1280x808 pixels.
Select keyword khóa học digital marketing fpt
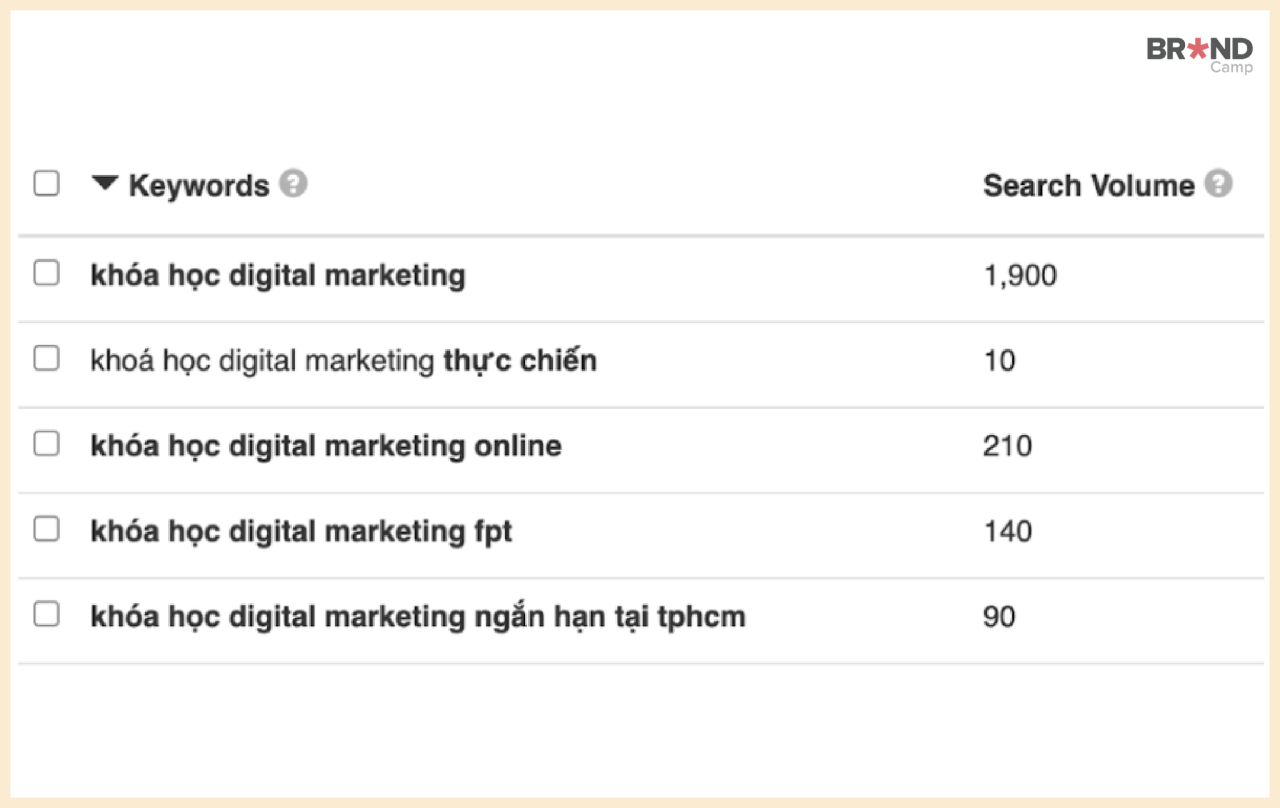(x=301, y=531)
